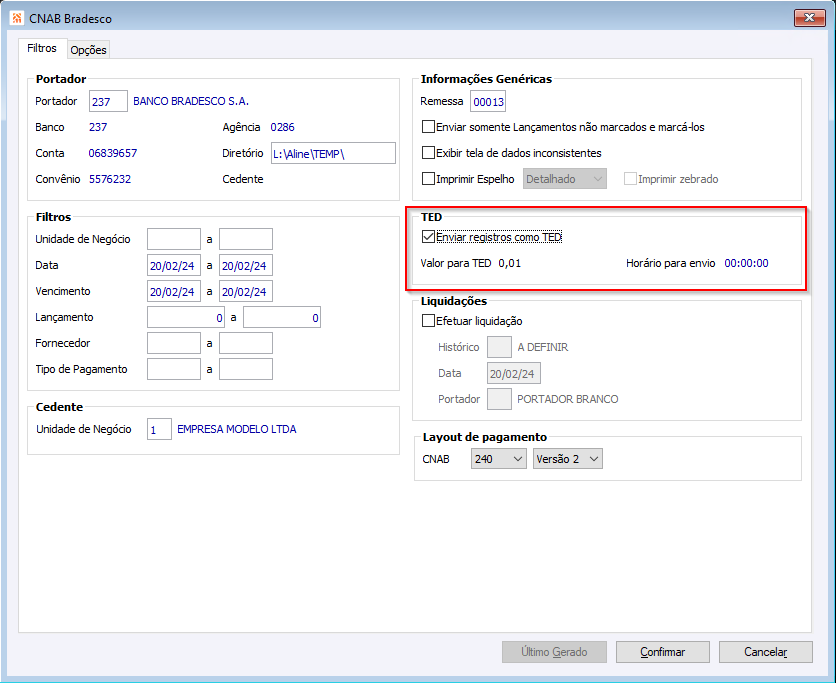Viewport: 836px width, 683px height.
Task: Click the Data start field in Filtros
Action: (174, 265)
